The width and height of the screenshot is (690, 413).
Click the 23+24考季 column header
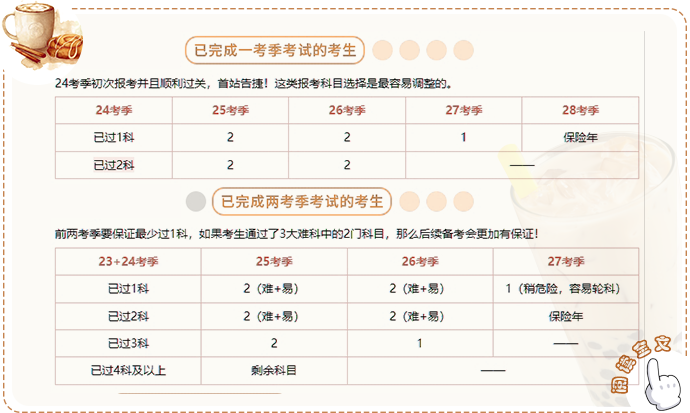tap(128, 261)
